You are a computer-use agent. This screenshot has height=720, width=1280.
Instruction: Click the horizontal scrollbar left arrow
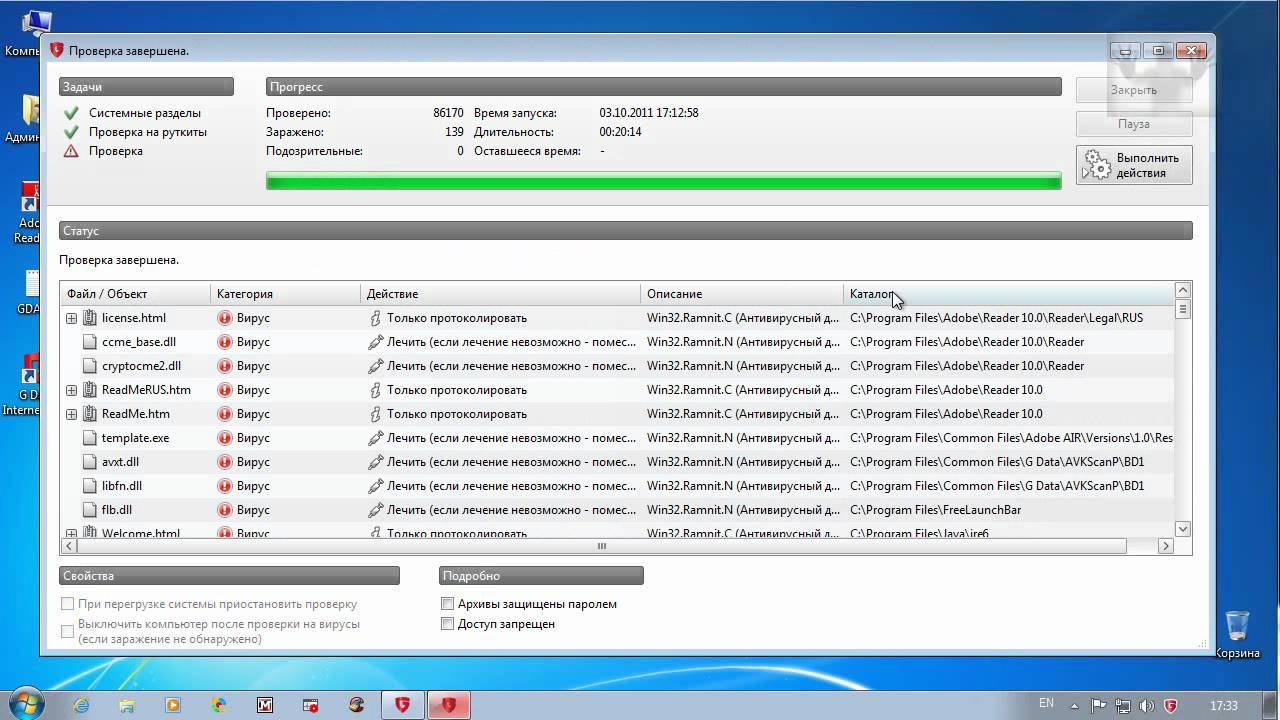click(70, 546)
